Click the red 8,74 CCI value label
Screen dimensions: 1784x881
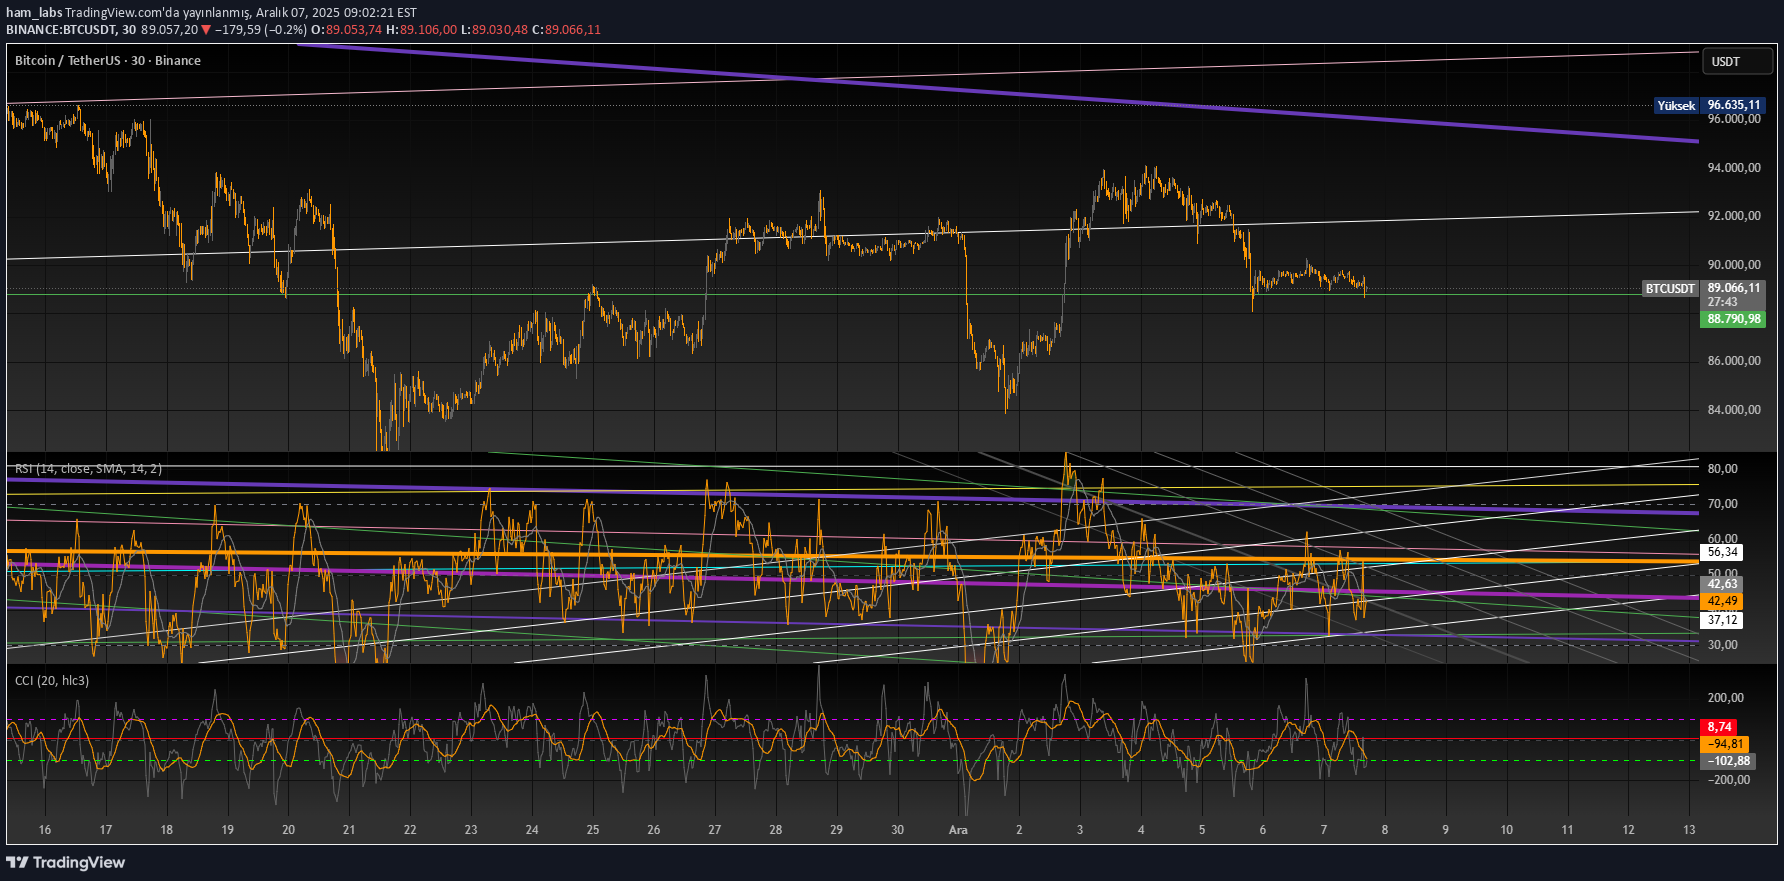coord(1719,727)
